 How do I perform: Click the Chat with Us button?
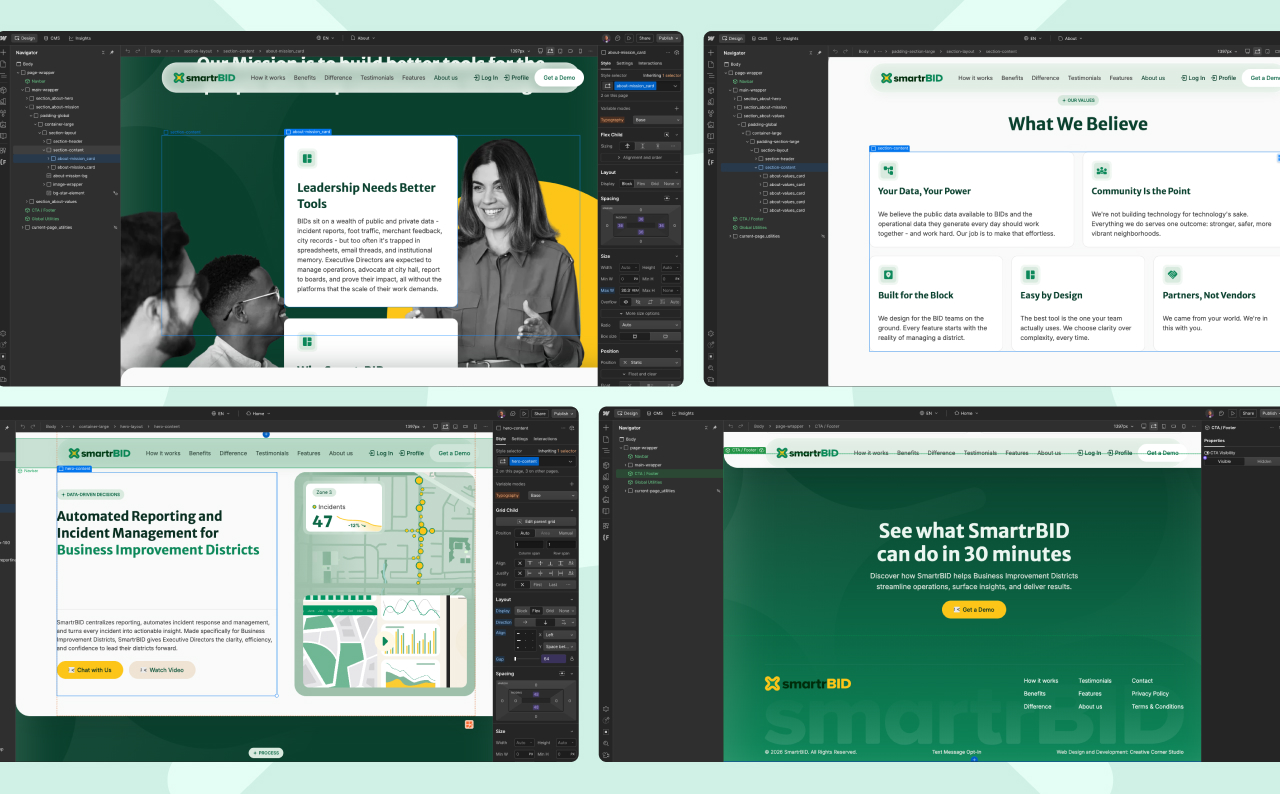point(90,670)
